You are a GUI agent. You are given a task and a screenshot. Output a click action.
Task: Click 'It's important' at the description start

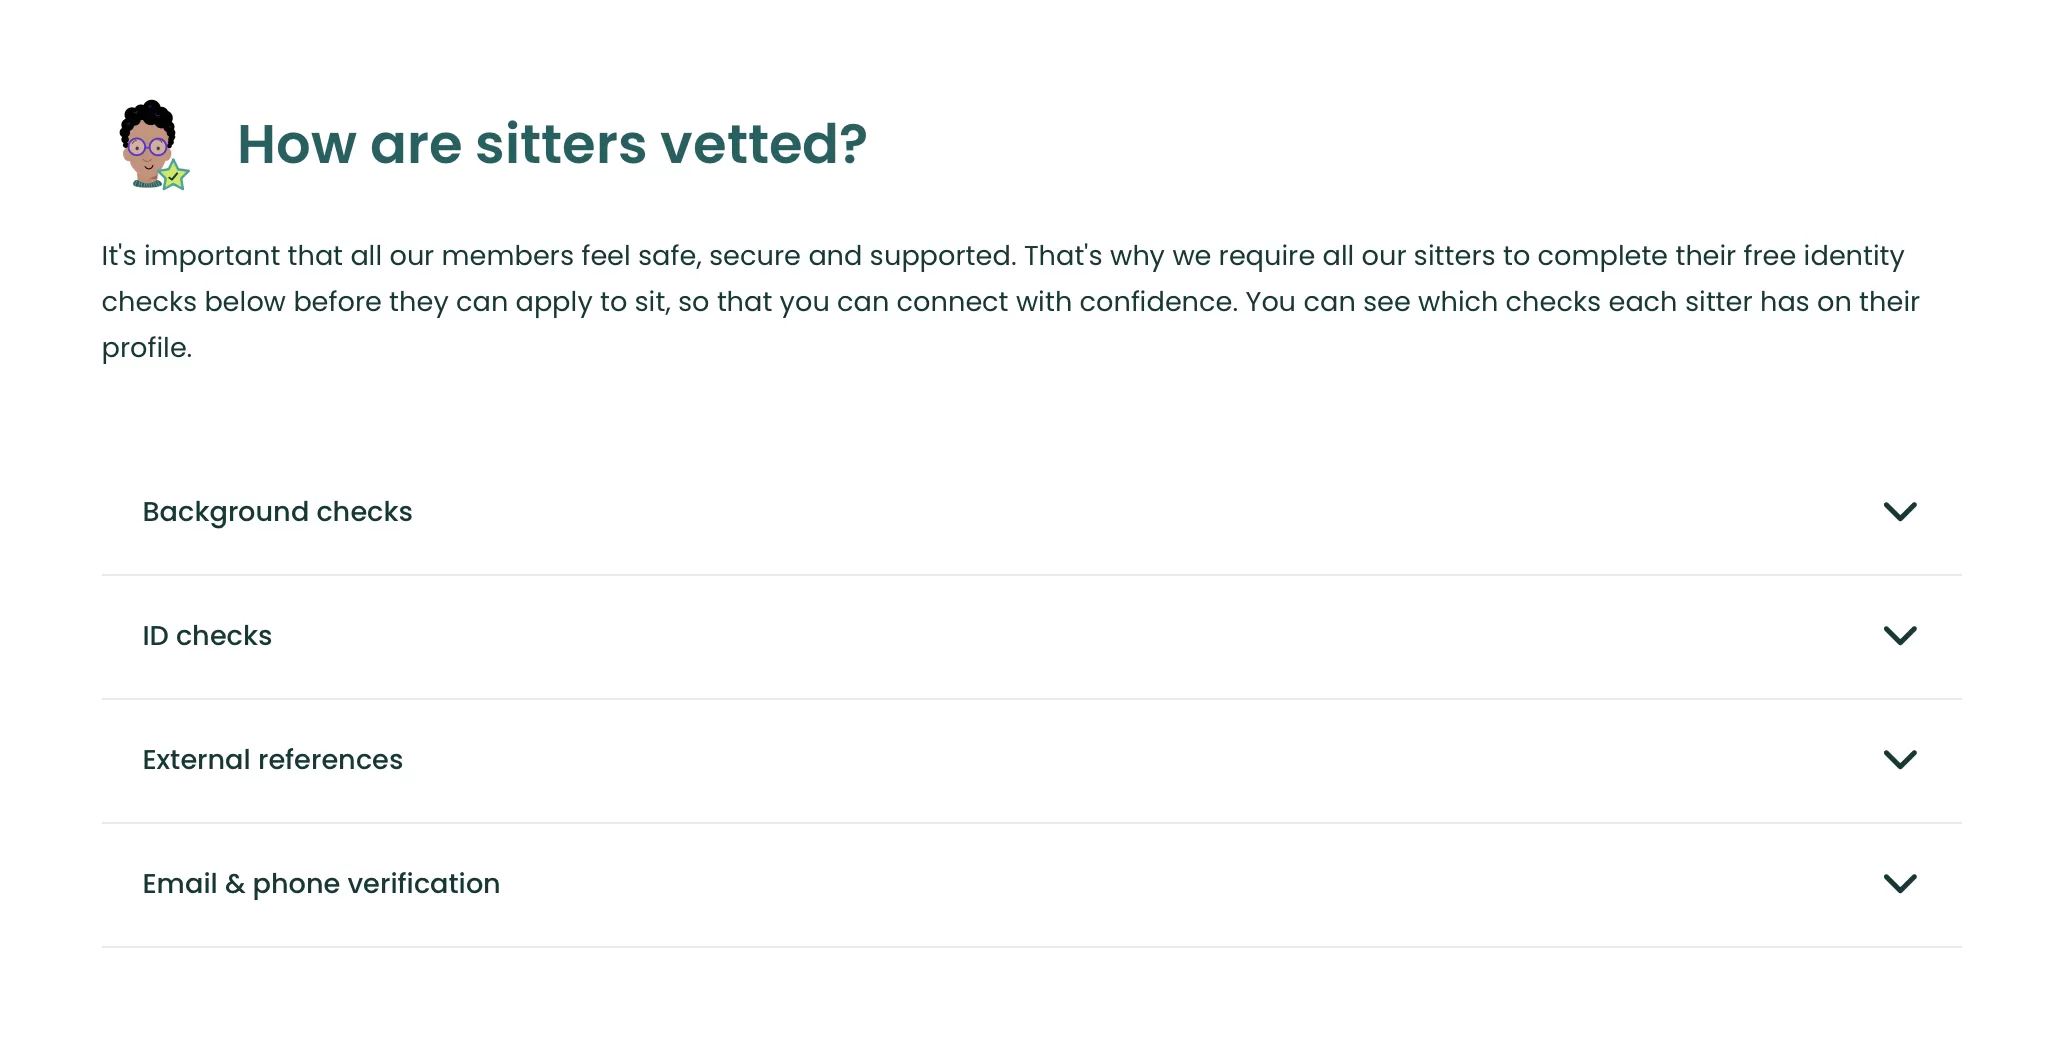click(190, 256)
